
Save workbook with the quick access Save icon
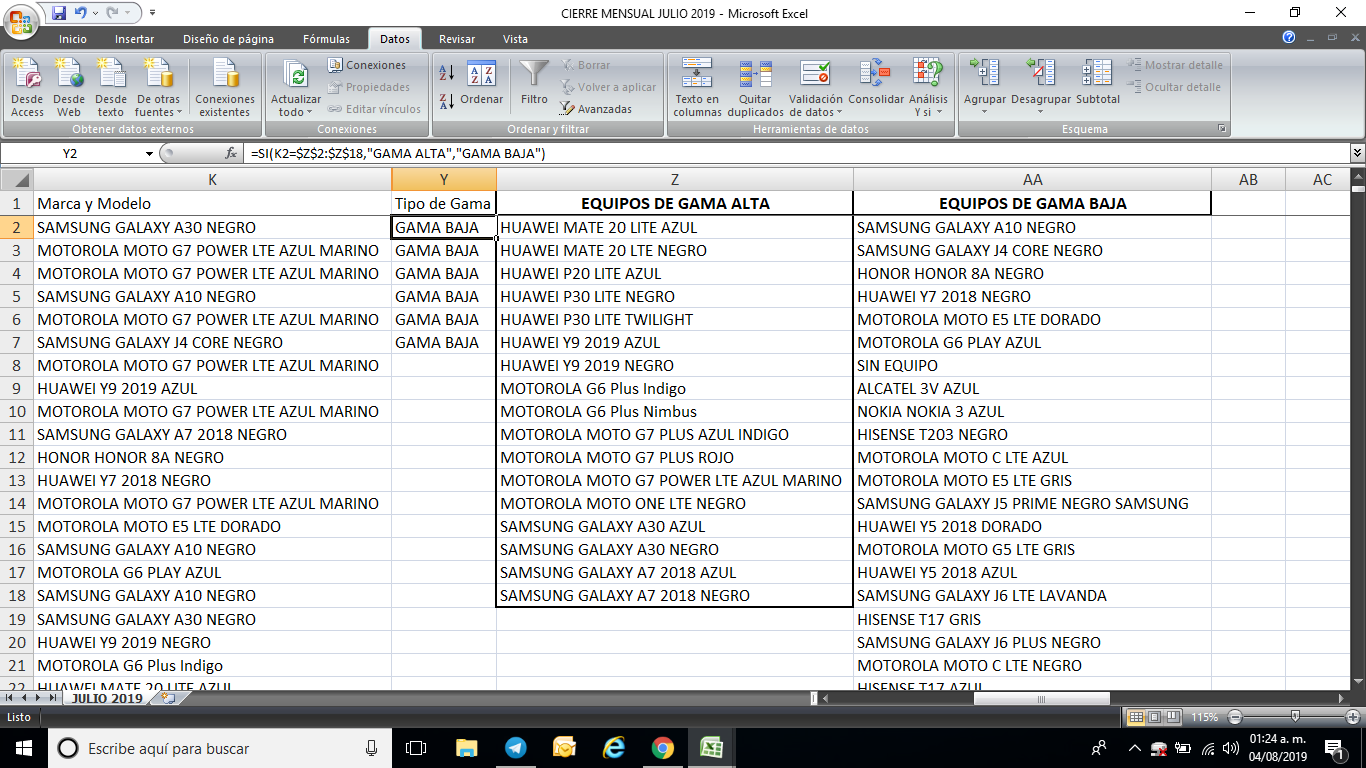(x=59, y=13)
